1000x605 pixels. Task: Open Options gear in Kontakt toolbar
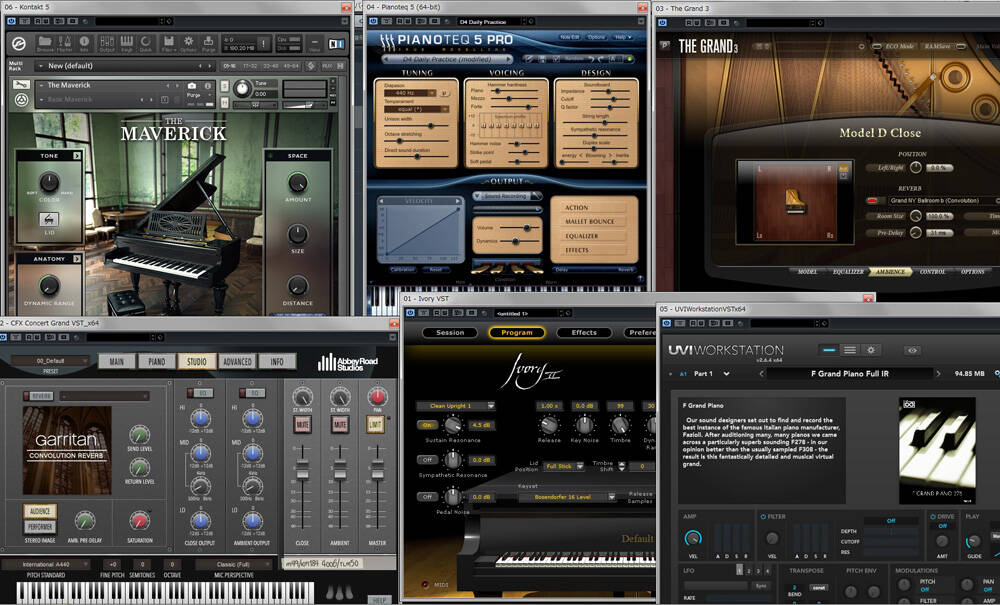189,43
